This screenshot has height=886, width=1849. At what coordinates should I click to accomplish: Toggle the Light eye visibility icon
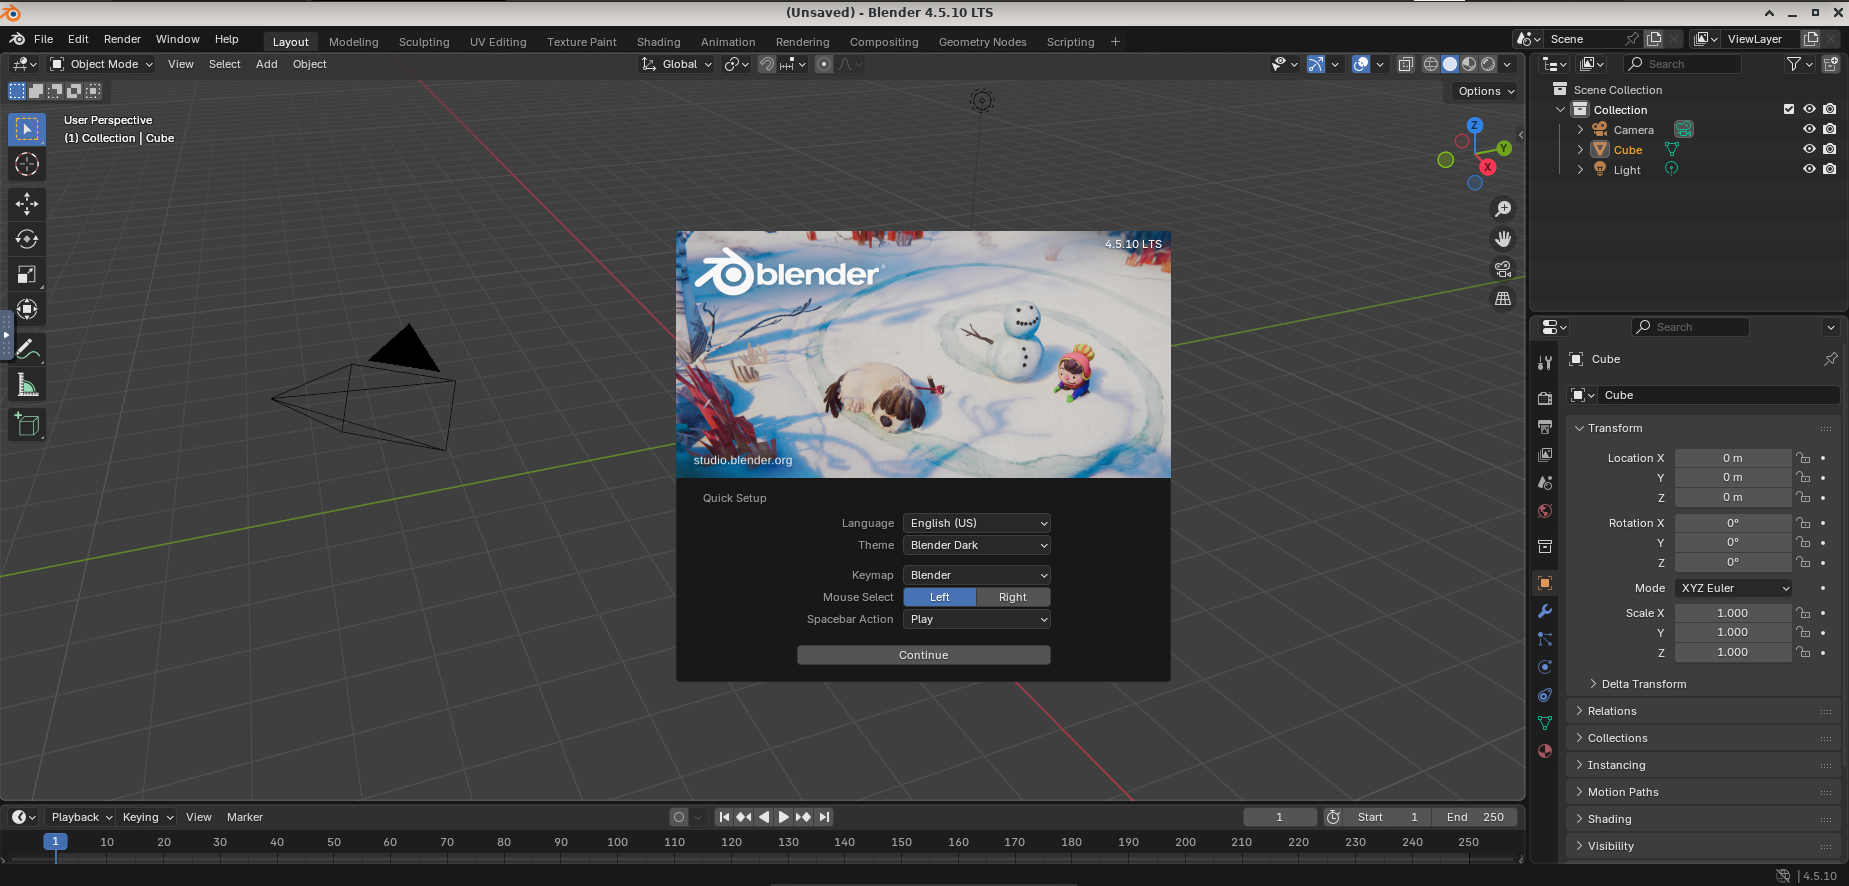(1809, 169)
